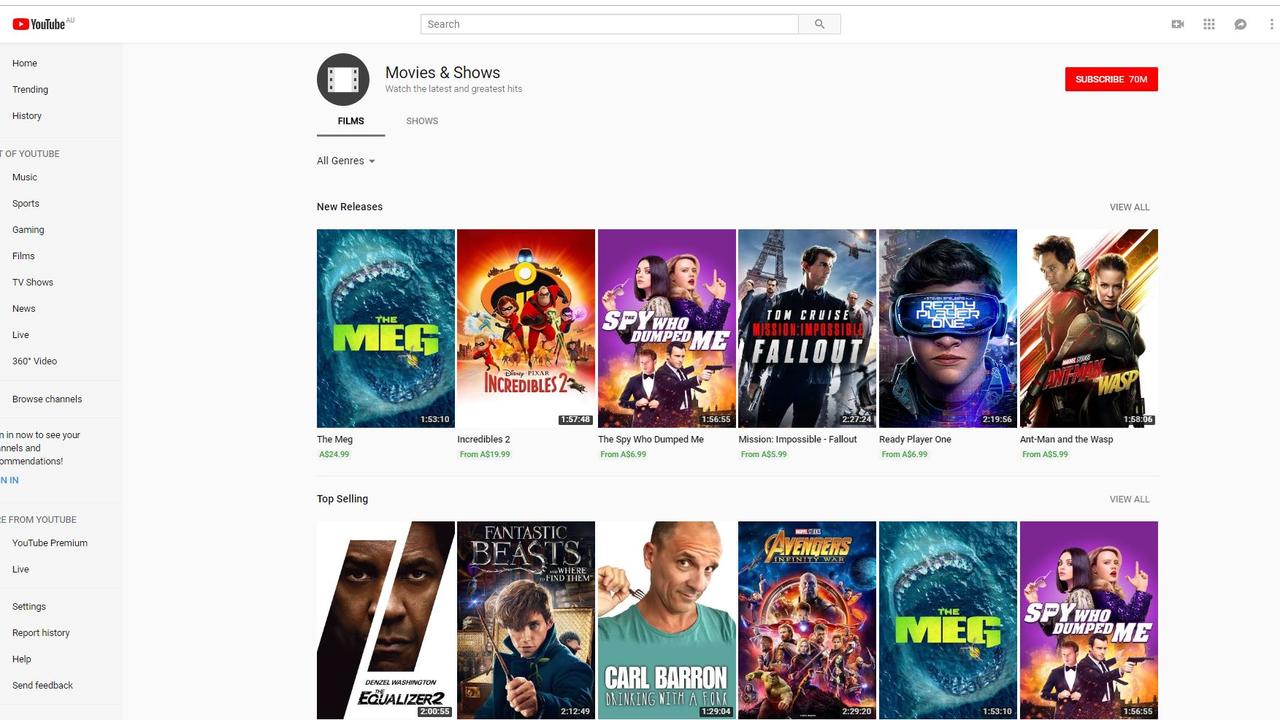Click 'Ant-Man and the Wasp' title text
This screenshot has width=1280, height=720.
coord(1066,439)
